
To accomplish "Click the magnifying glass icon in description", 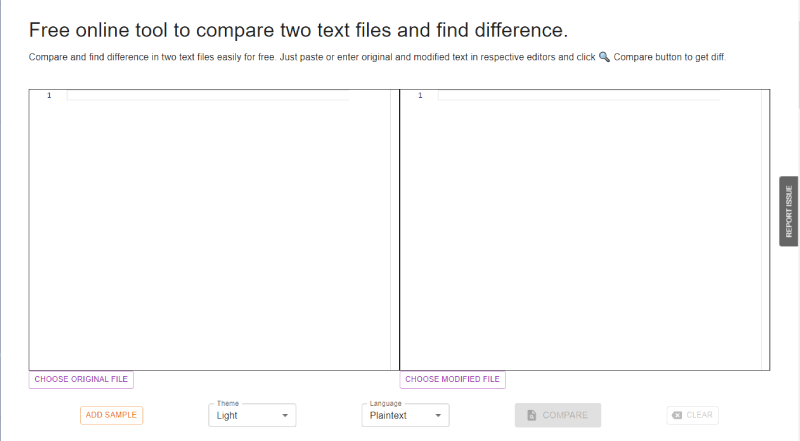I will pos(604,57).
